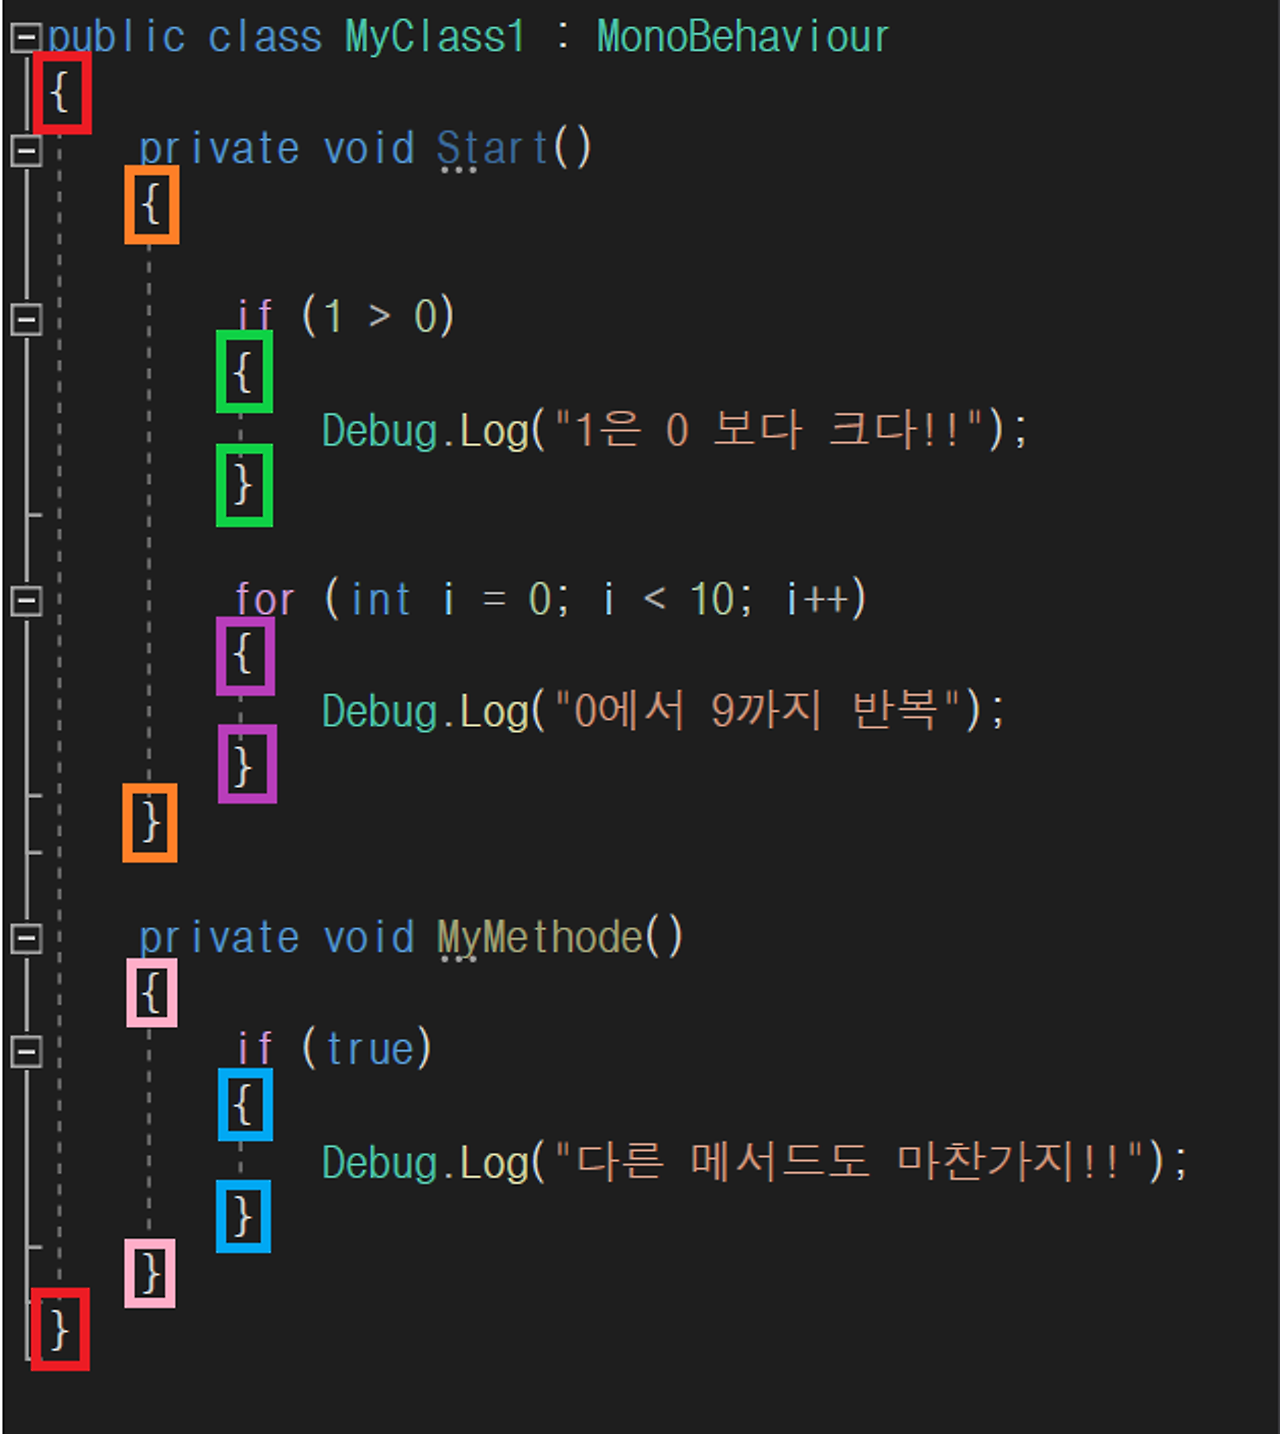Viewport: 1280px width, 1434px height.
Task: Click the 'true' literal in if condition
Action: click(x=370, y=1050)
